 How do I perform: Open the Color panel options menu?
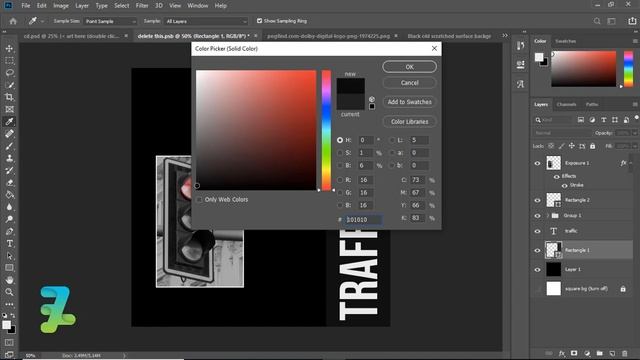635,41
